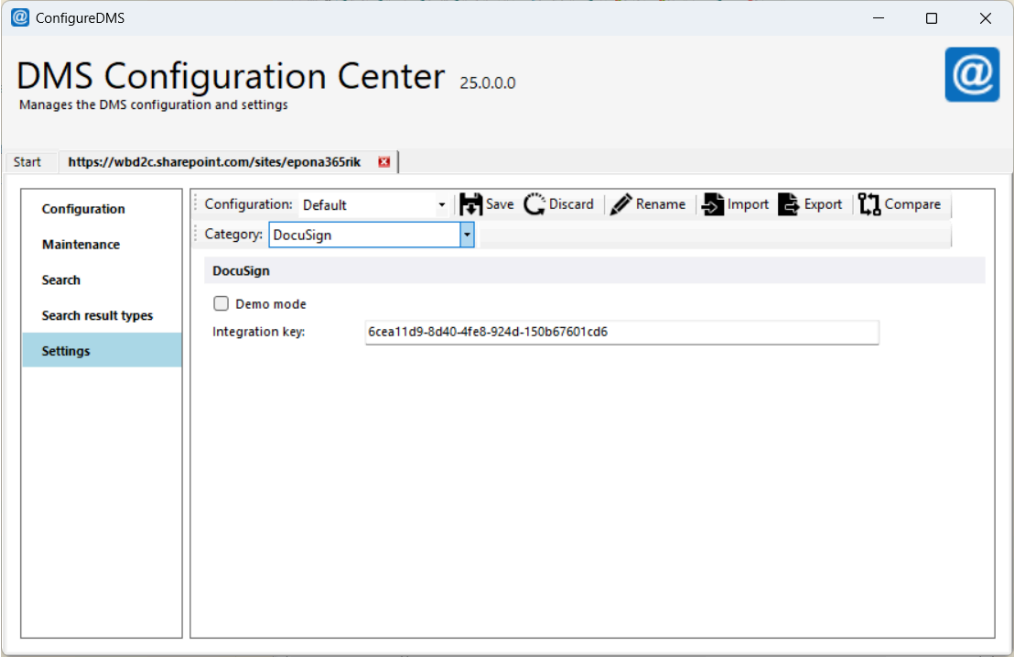Viewport: 1014px width, 658px height.
Task: Click into the Integration key field
Action: (621, 333)
